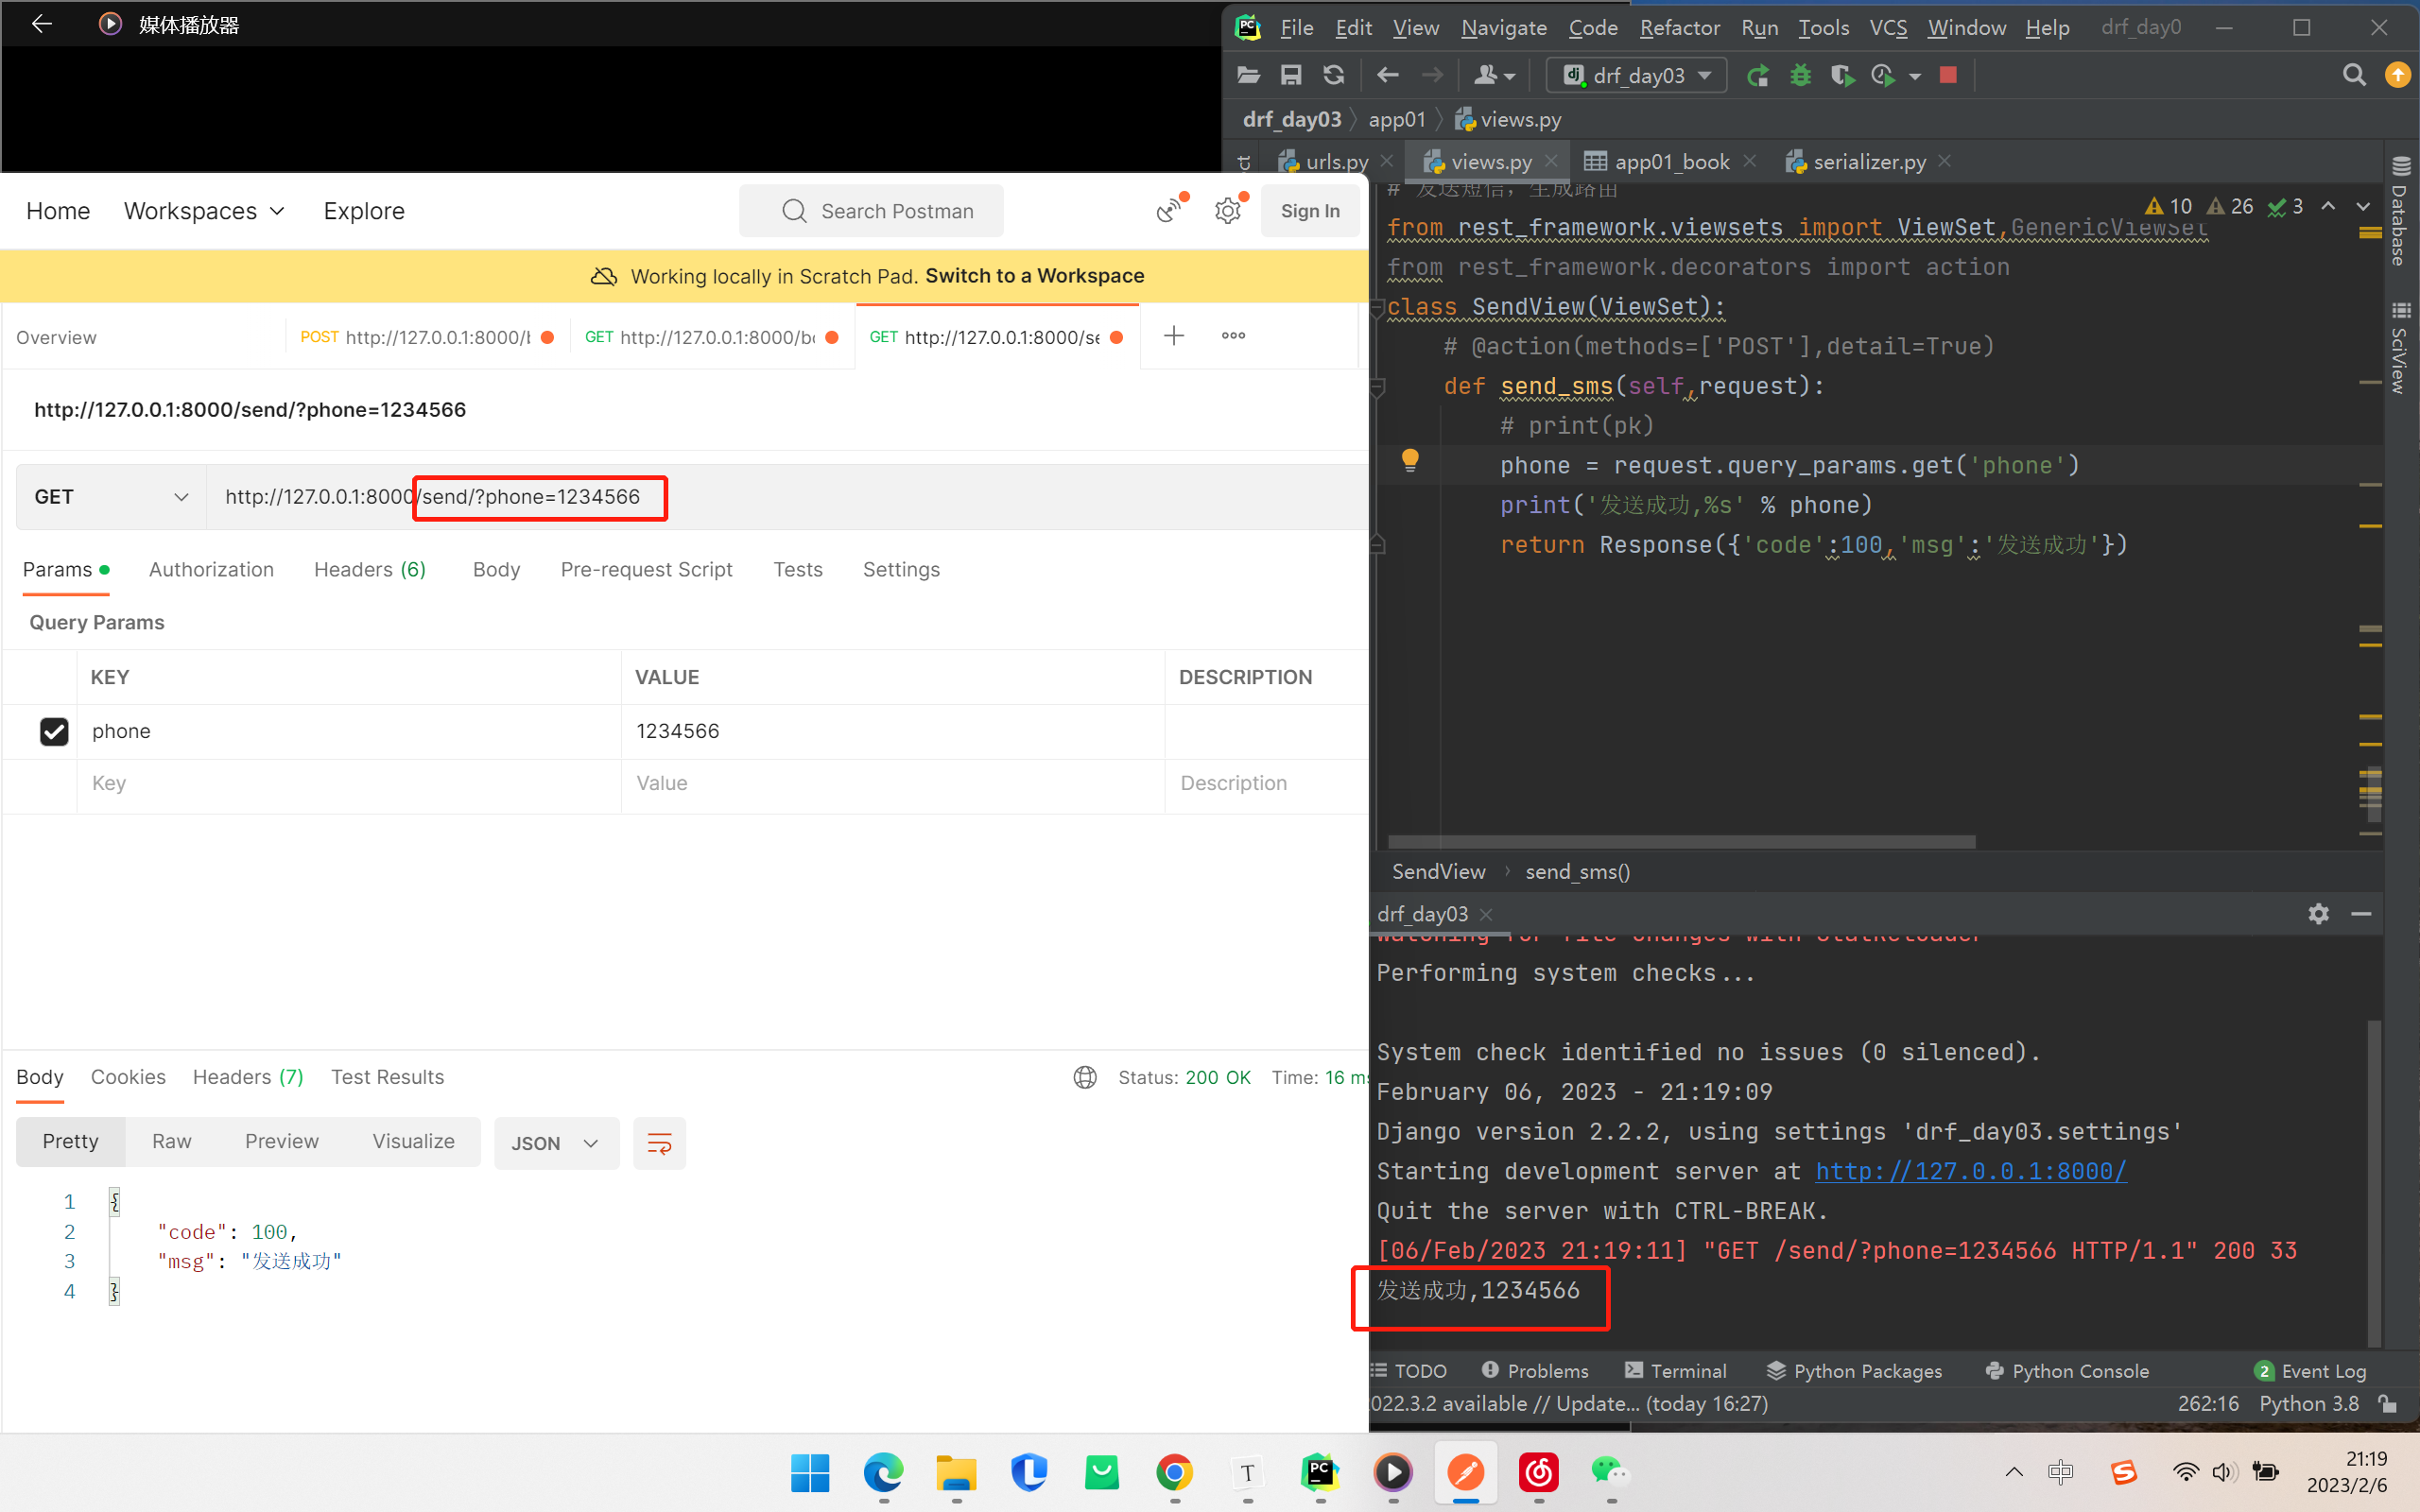Show hidden system tray icons
Viewport: 2420px width, 1512px height.
2014,1472
